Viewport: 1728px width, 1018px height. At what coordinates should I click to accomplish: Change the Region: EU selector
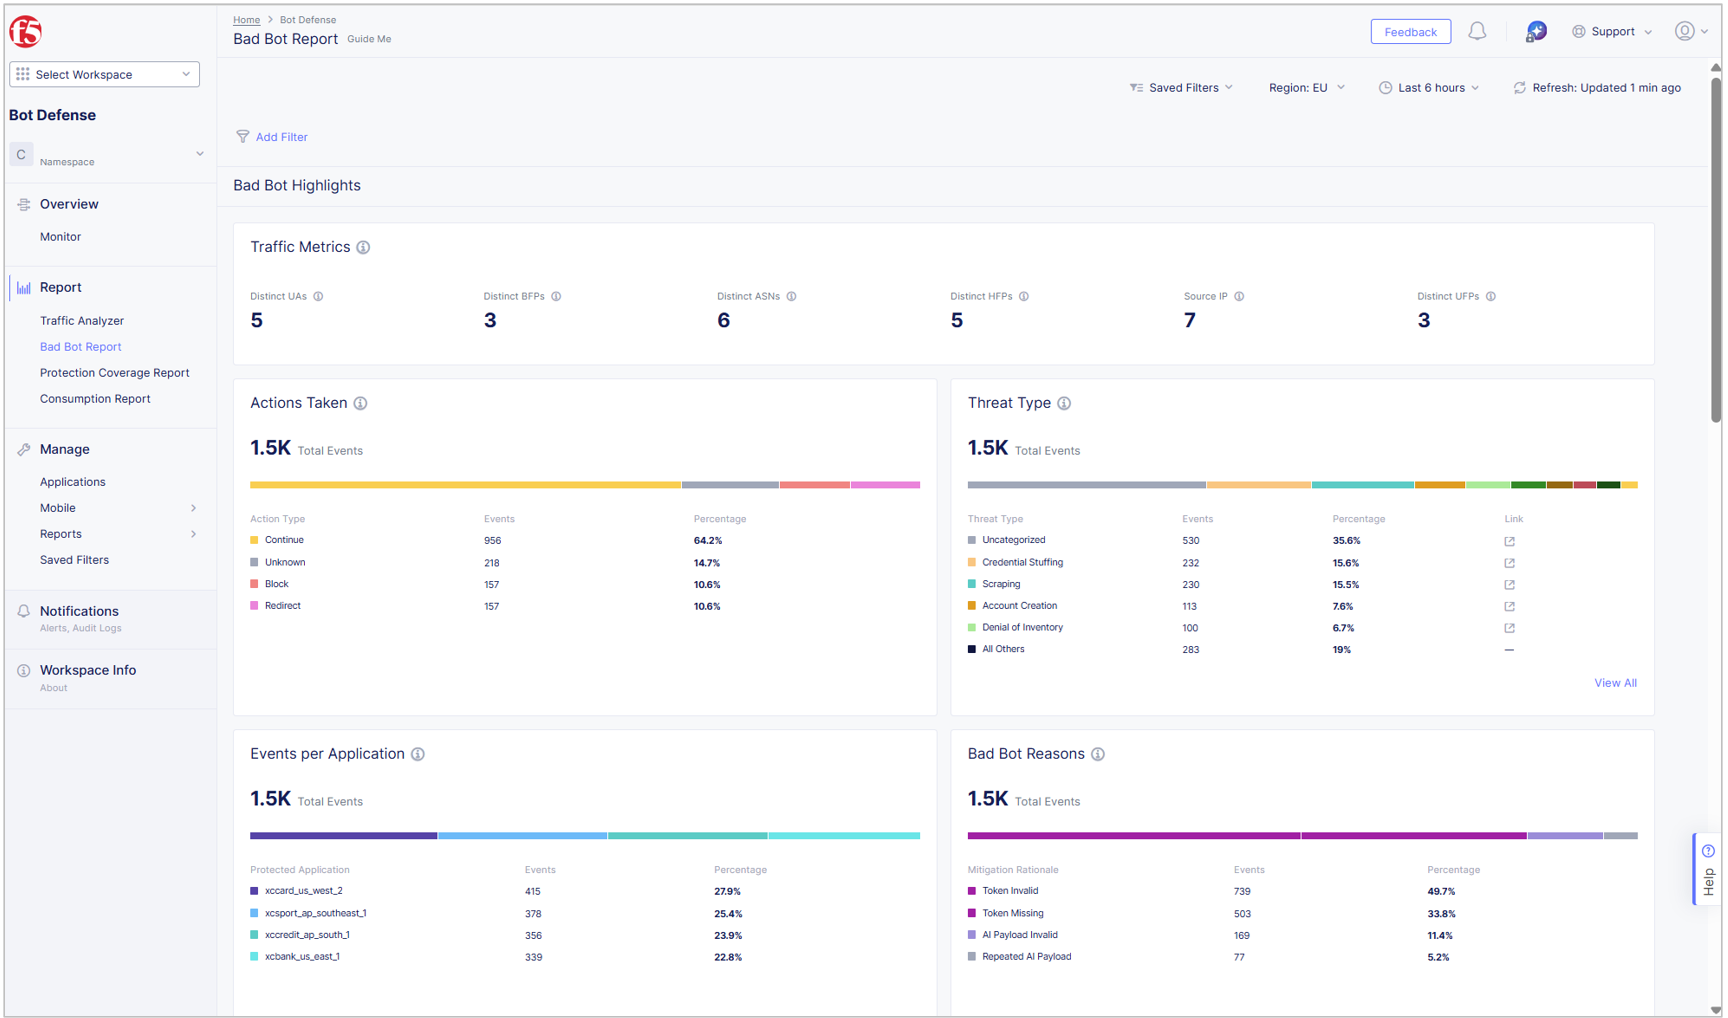pos(1306,88)
